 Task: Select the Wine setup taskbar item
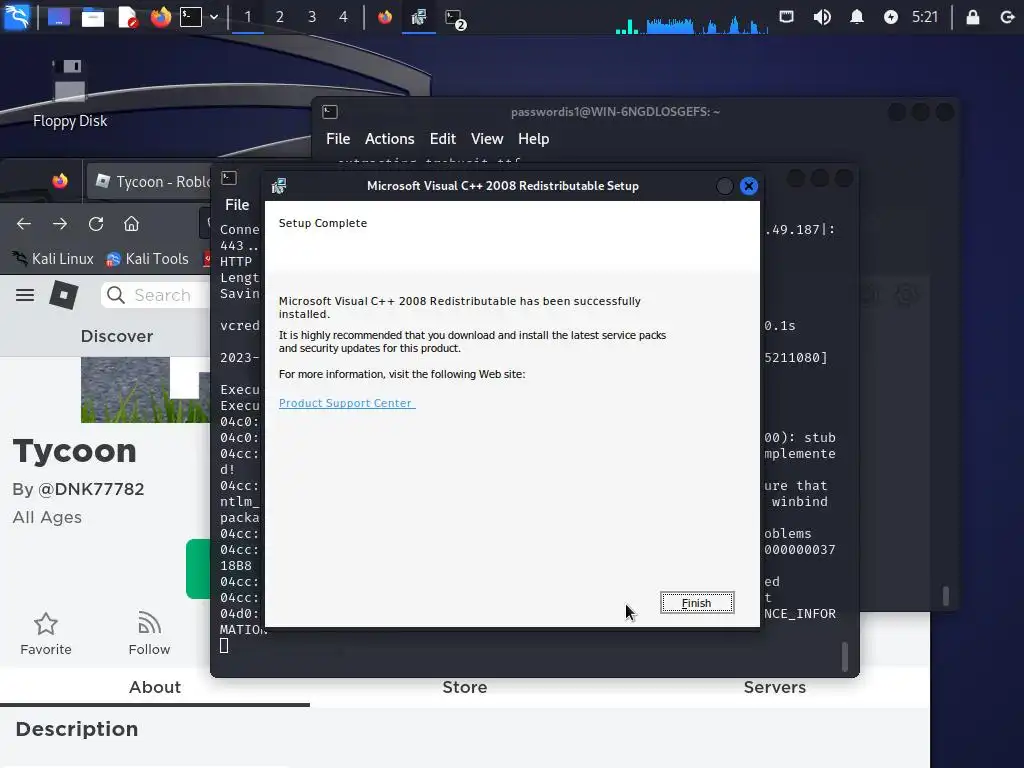[419, 17]
